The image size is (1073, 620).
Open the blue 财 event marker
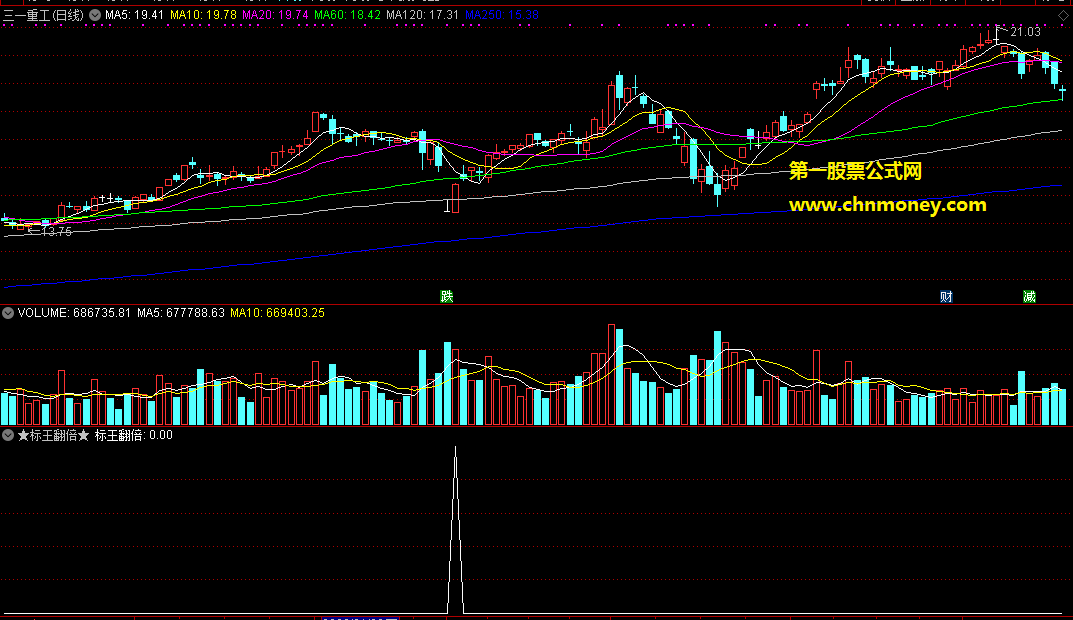pyautogui.click(x=946, y=296)
